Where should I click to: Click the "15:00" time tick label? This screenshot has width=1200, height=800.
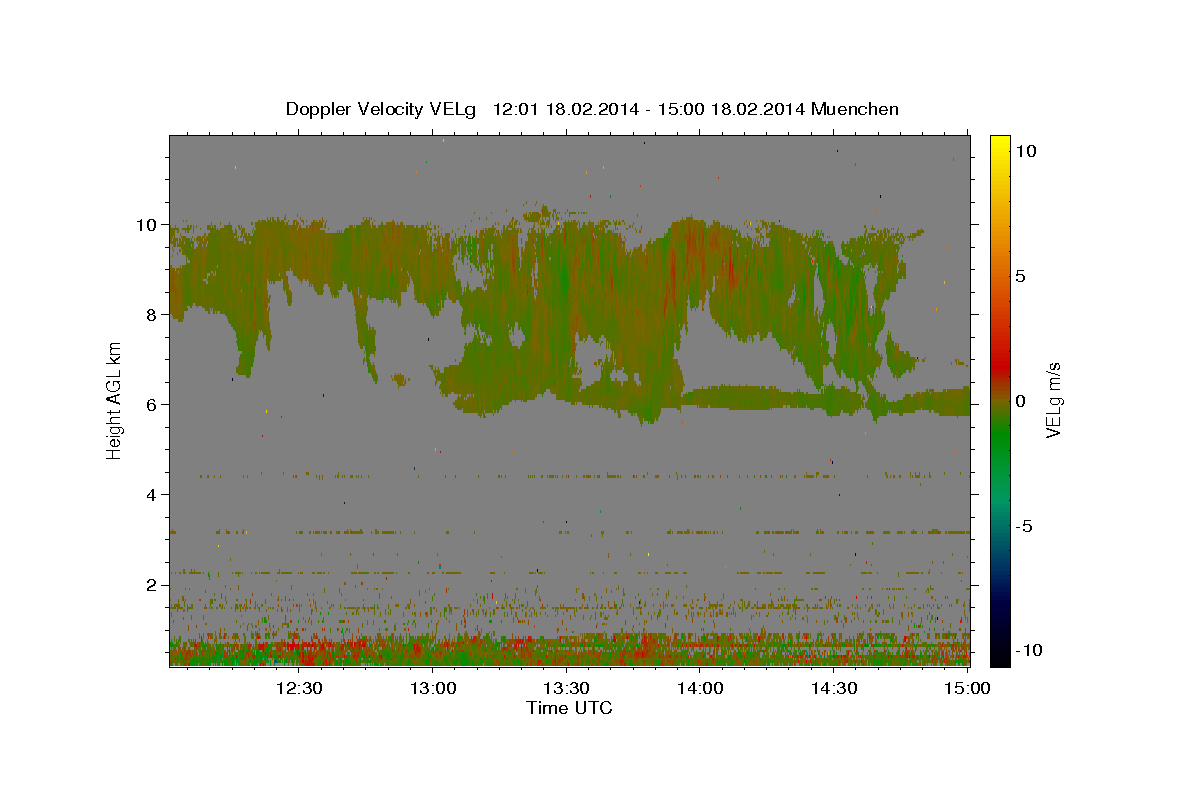pos(967,688)
